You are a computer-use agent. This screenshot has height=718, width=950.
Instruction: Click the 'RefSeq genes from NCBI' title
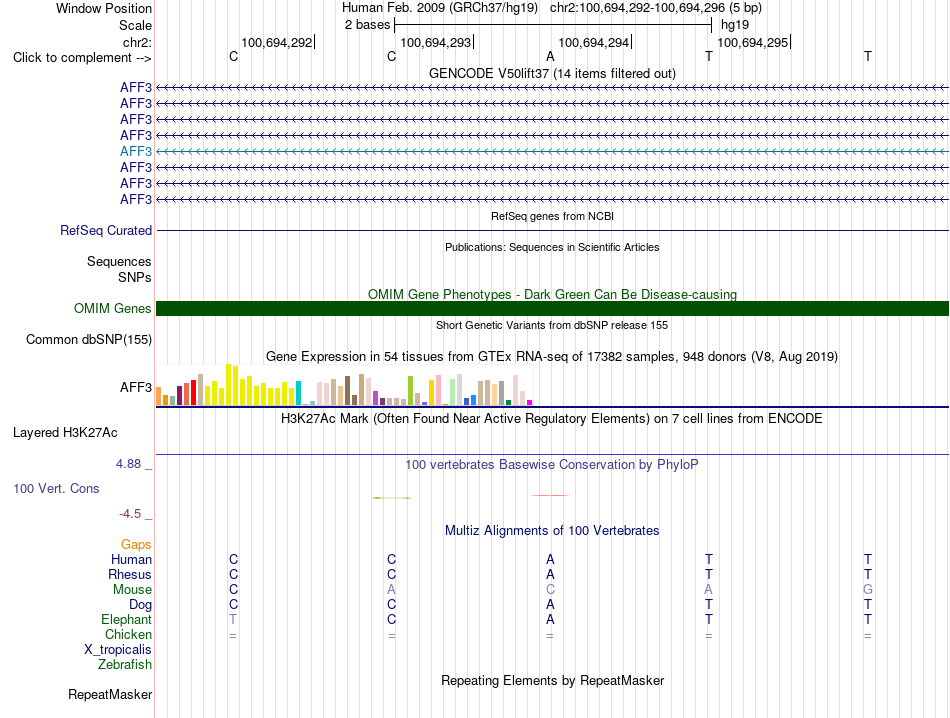coord(552,216)
